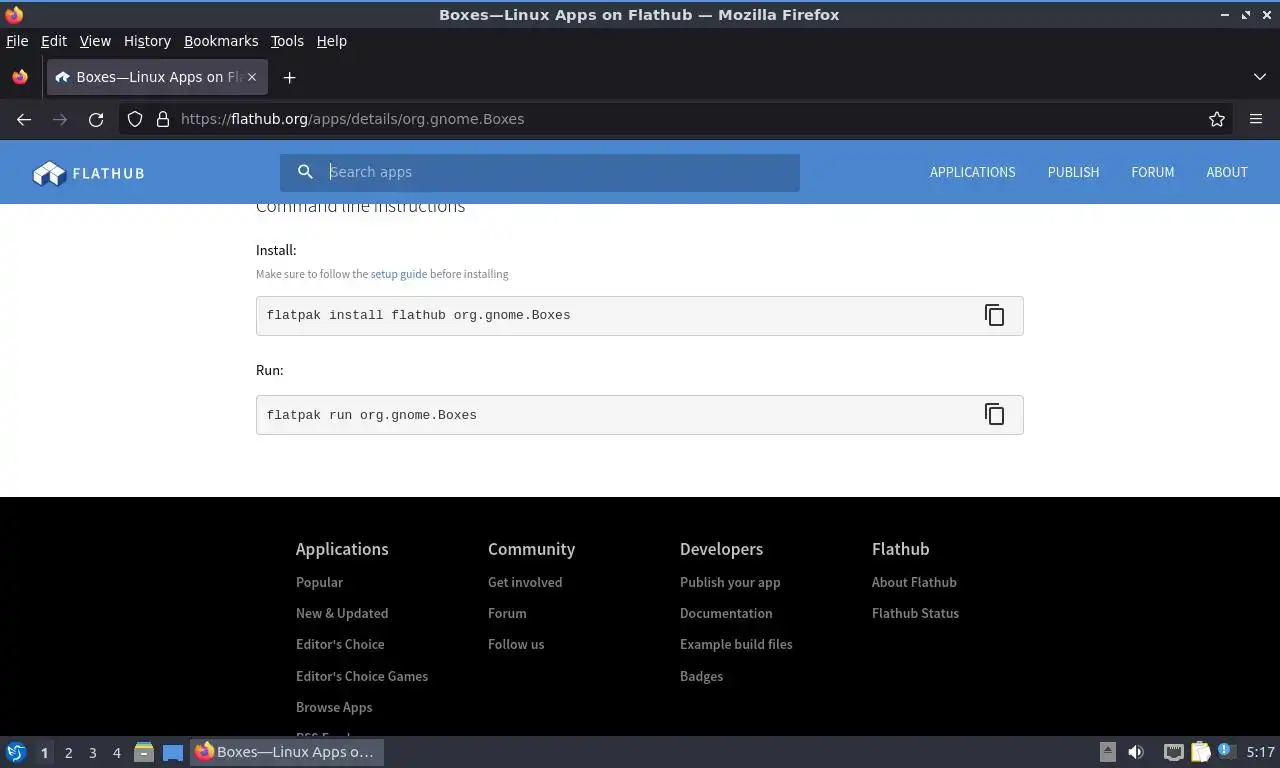1280x768 pixels.
Task: Open the Community Forum footer link
Action: [x=507, y=613]
